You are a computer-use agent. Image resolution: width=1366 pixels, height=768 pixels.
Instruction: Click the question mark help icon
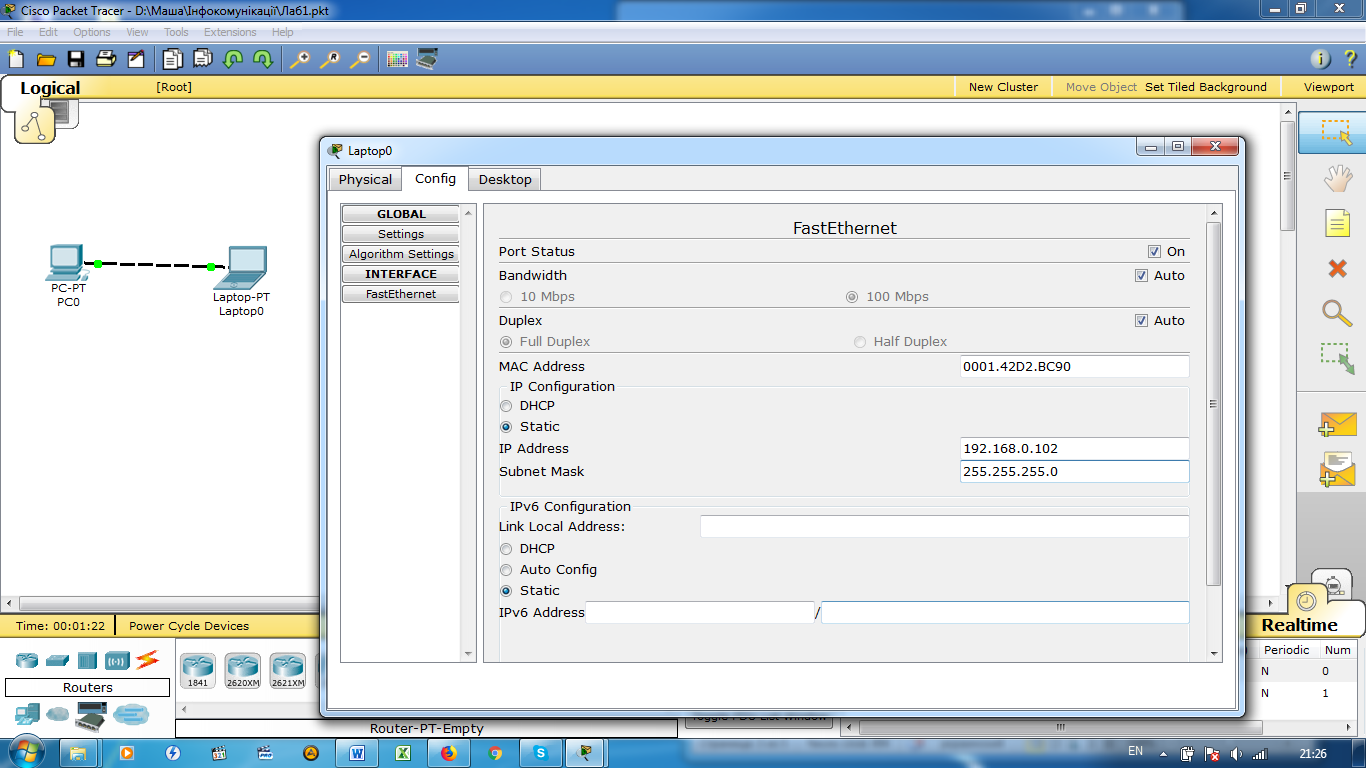[x=1350, y=59]
